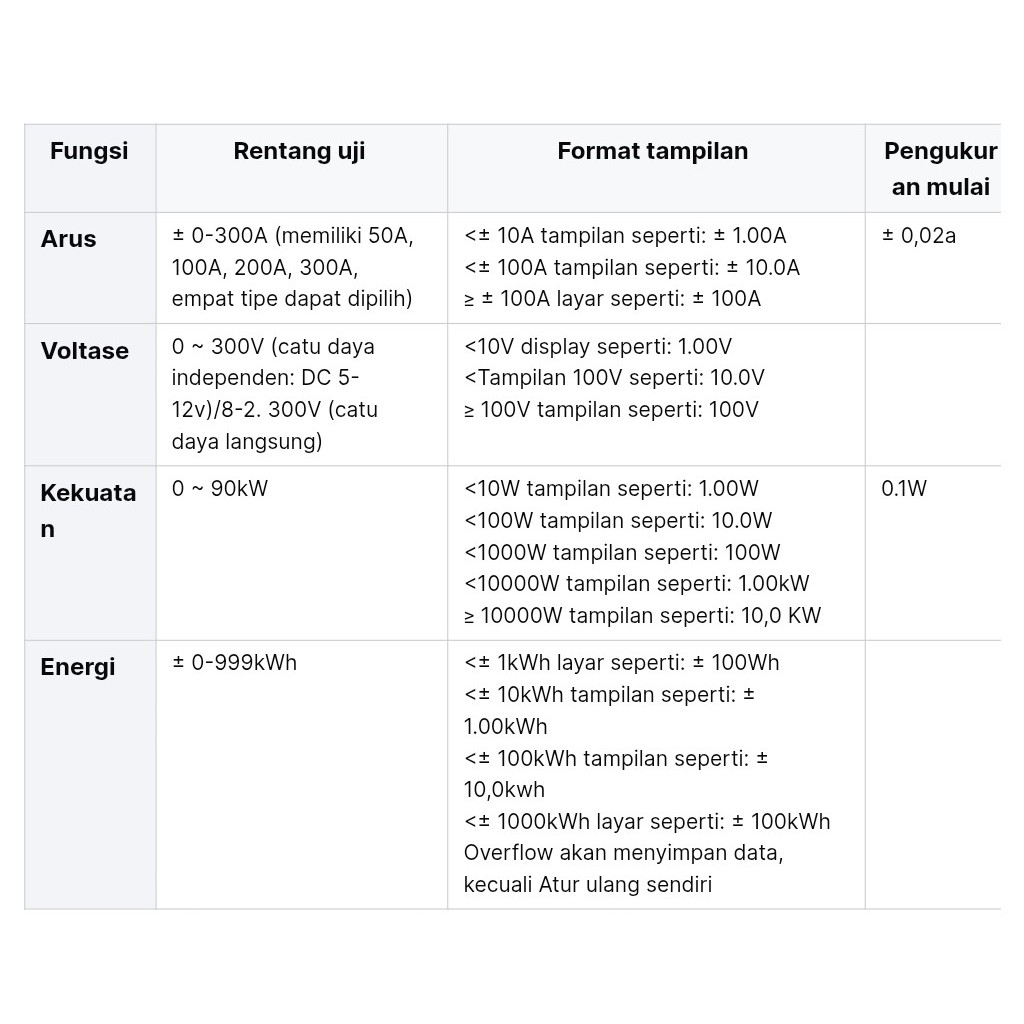Select the ± 0-999kWh range cell
Image resolution: width=1024 pixels, height=1024 pixels.
(235, 663)
